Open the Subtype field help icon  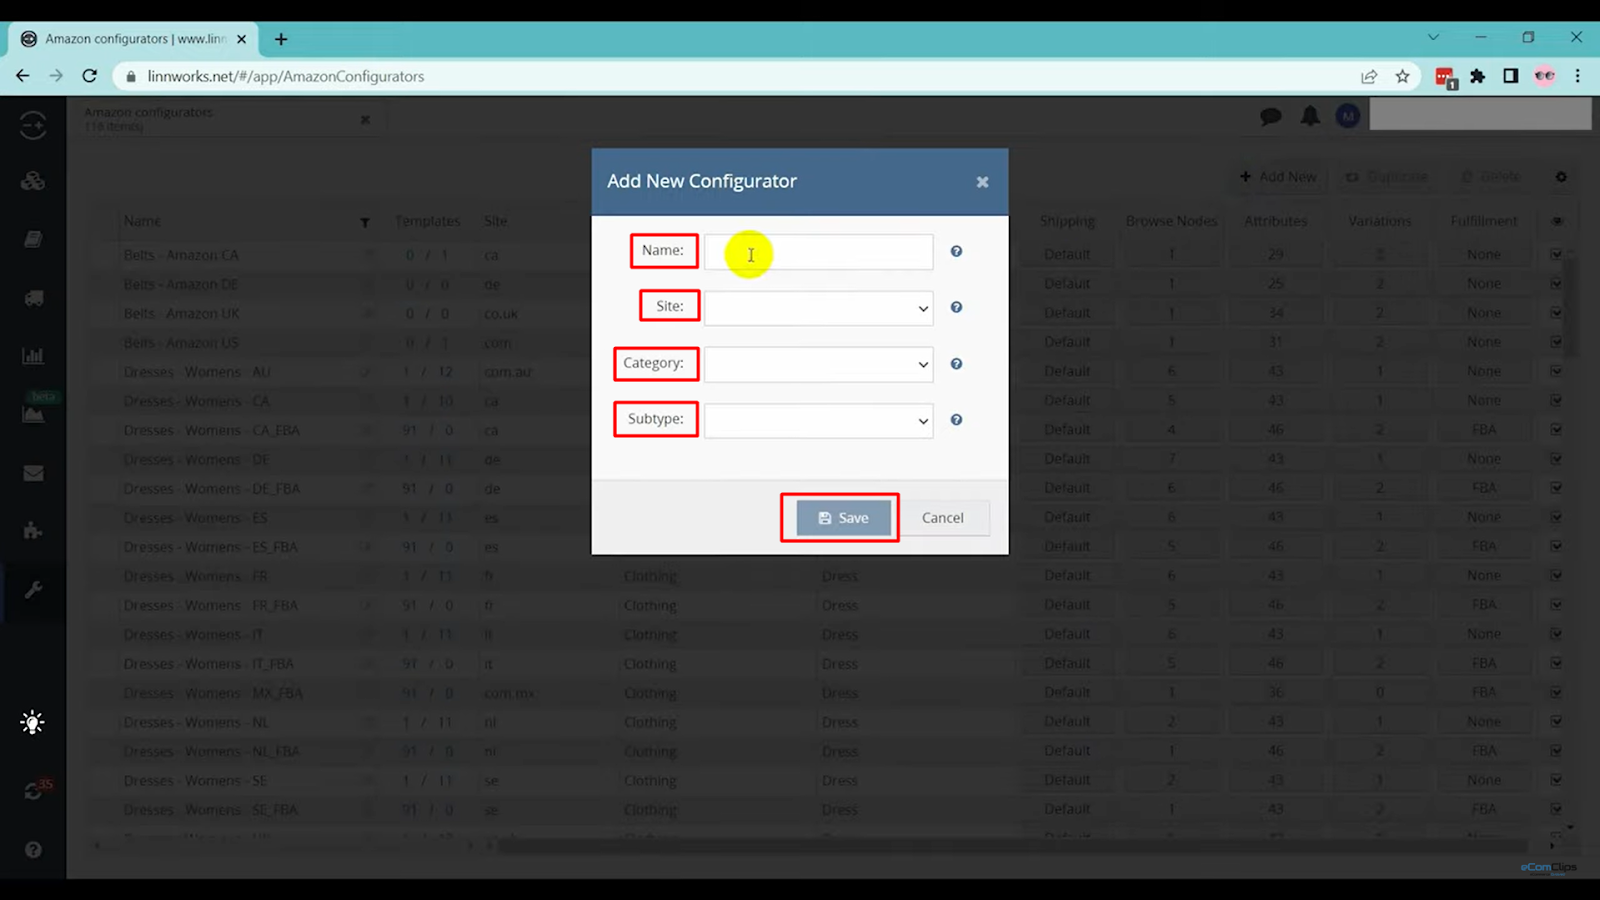(956, 420)
